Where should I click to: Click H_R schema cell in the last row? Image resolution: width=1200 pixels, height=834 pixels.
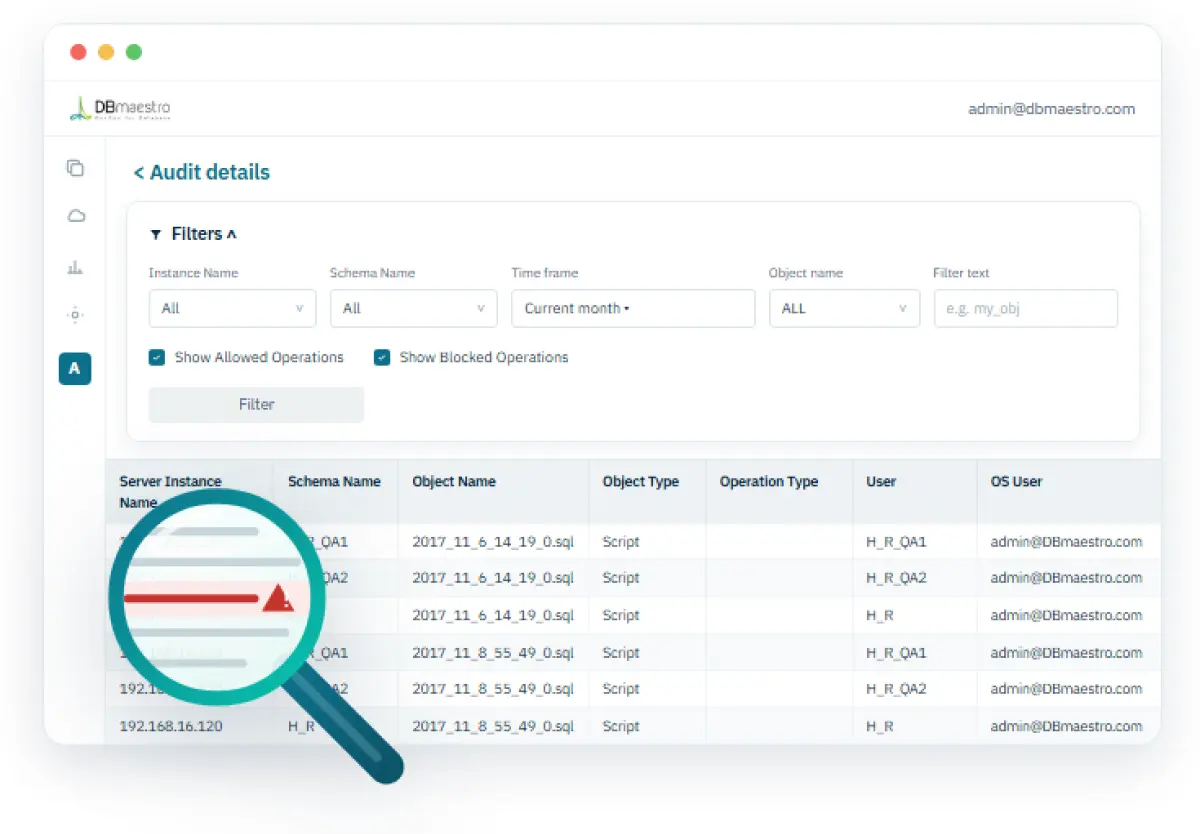coord(301,726)
